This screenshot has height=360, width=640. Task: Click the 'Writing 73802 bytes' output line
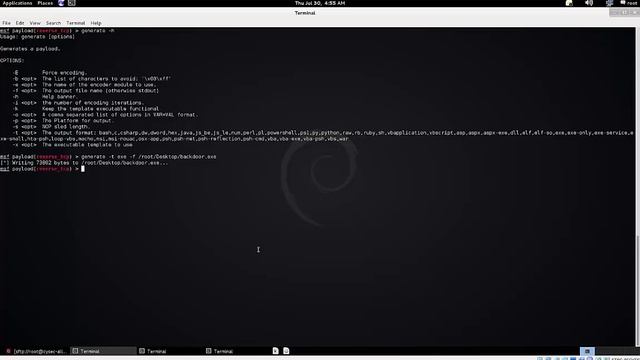tap(84, 162)
